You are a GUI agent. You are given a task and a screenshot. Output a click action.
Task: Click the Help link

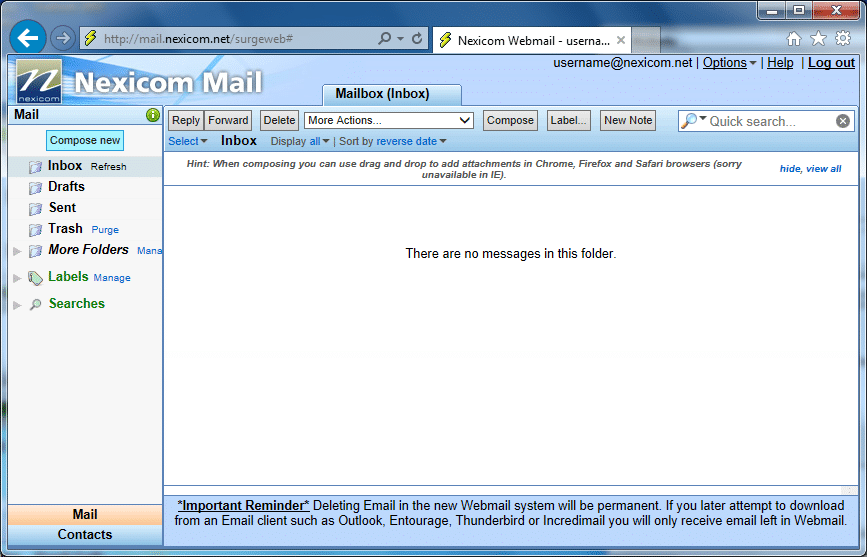pos(780,63)
